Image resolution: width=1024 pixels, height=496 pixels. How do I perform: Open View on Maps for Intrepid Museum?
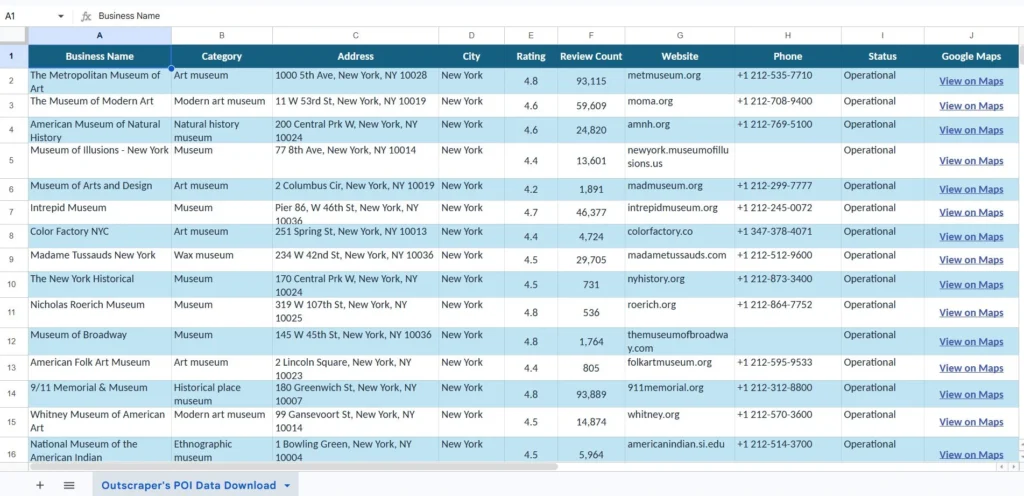coord(971,212)
